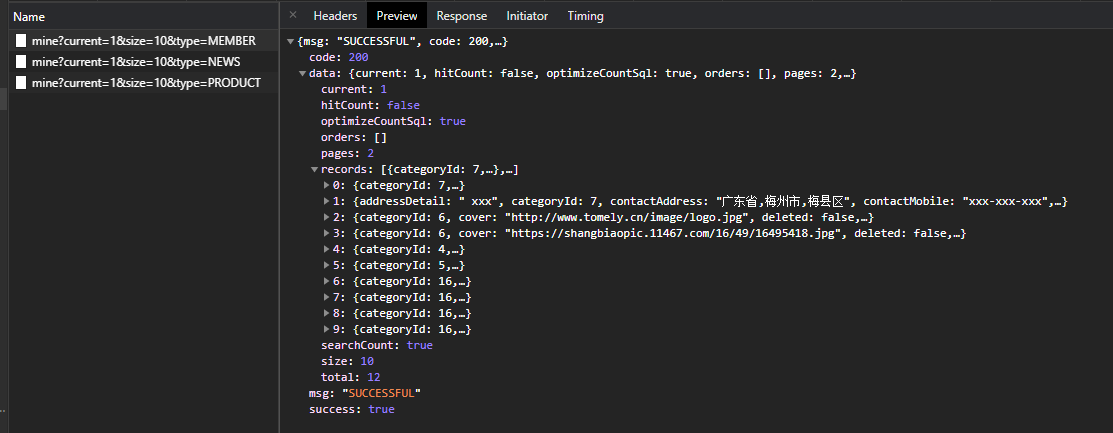This screenshot has height=433, width=1113.
Task: Select the Preview tab
Action: point(397,16)
